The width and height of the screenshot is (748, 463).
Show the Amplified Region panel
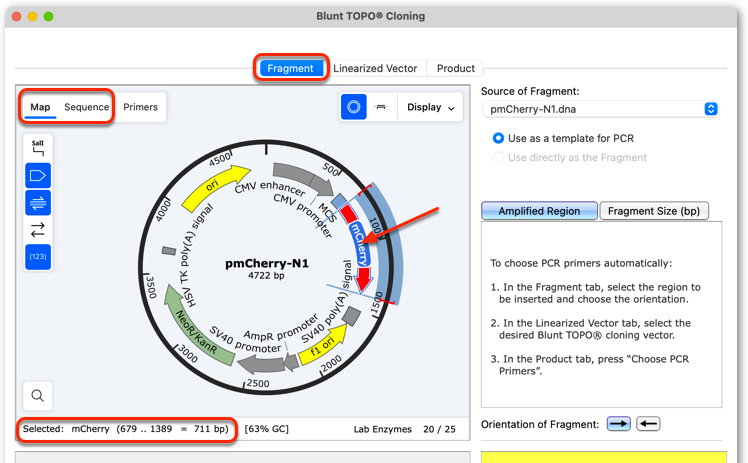click(539, 211)
